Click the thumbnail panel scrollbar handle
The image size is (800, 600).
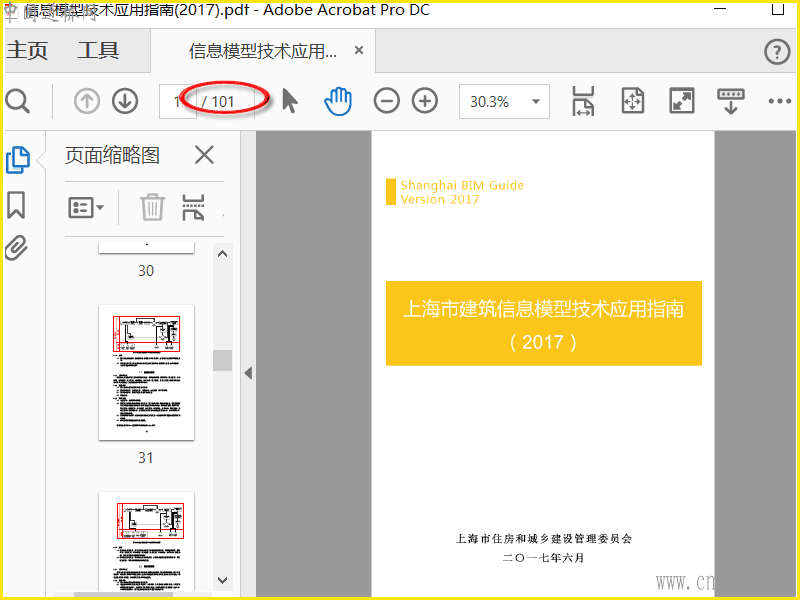click(x=222, y=360)
